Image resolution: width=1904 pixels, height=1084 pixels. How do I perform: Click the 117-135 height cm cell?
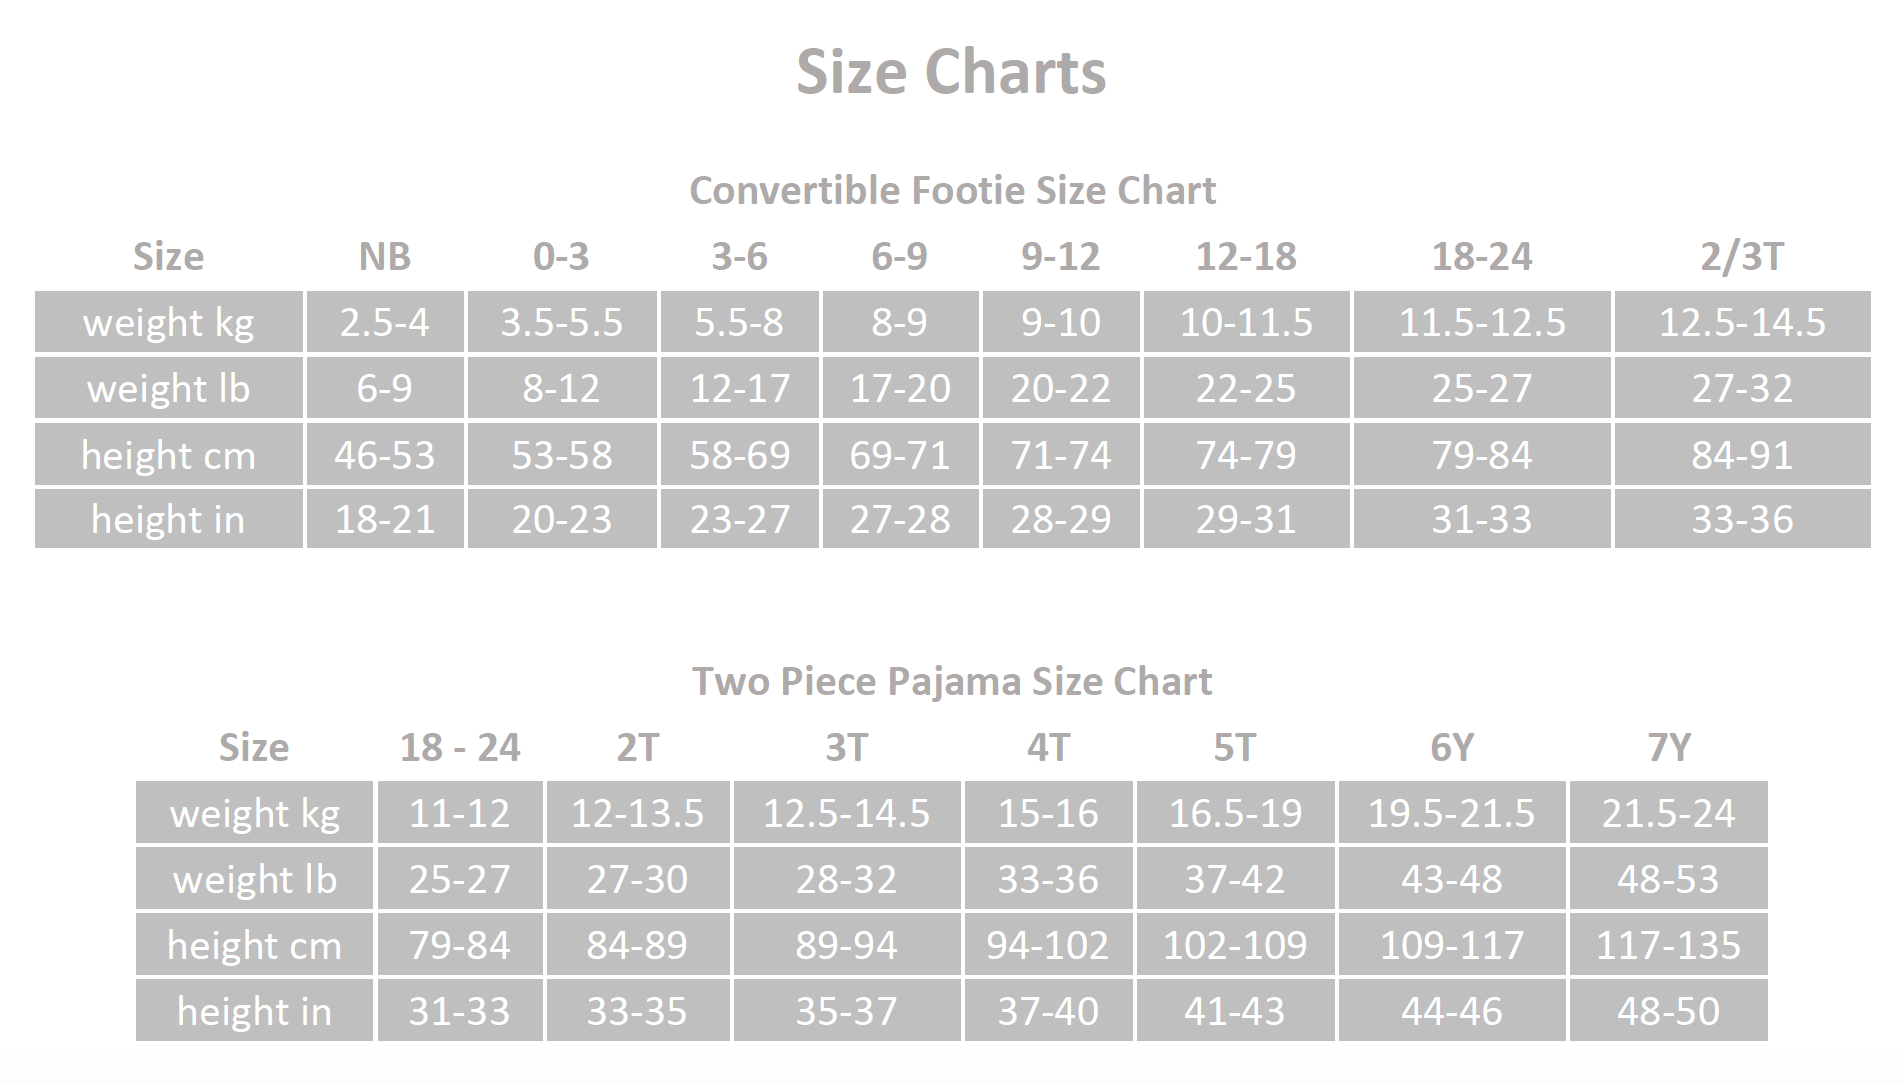coord(1668,945)
